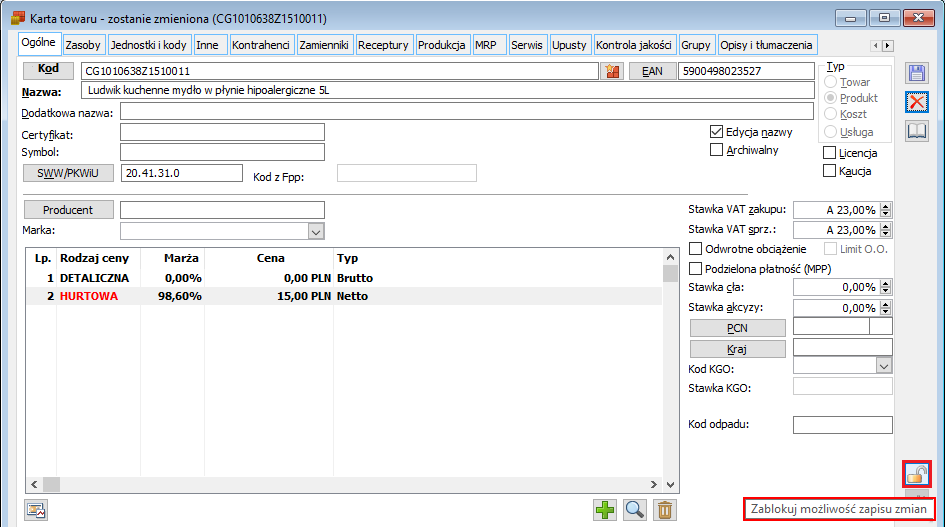The width and height of the screenshot is (945, 527).
Task: Expand the Marka dropdown
Action: click(316, 231)
